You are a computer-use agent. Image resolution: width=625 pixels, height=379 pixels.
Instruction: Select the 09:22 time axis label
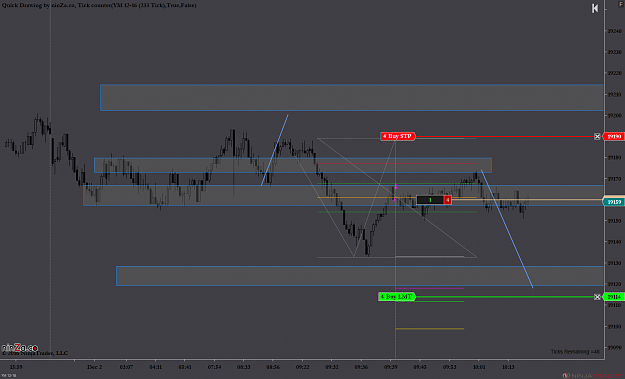coord(303,367)
